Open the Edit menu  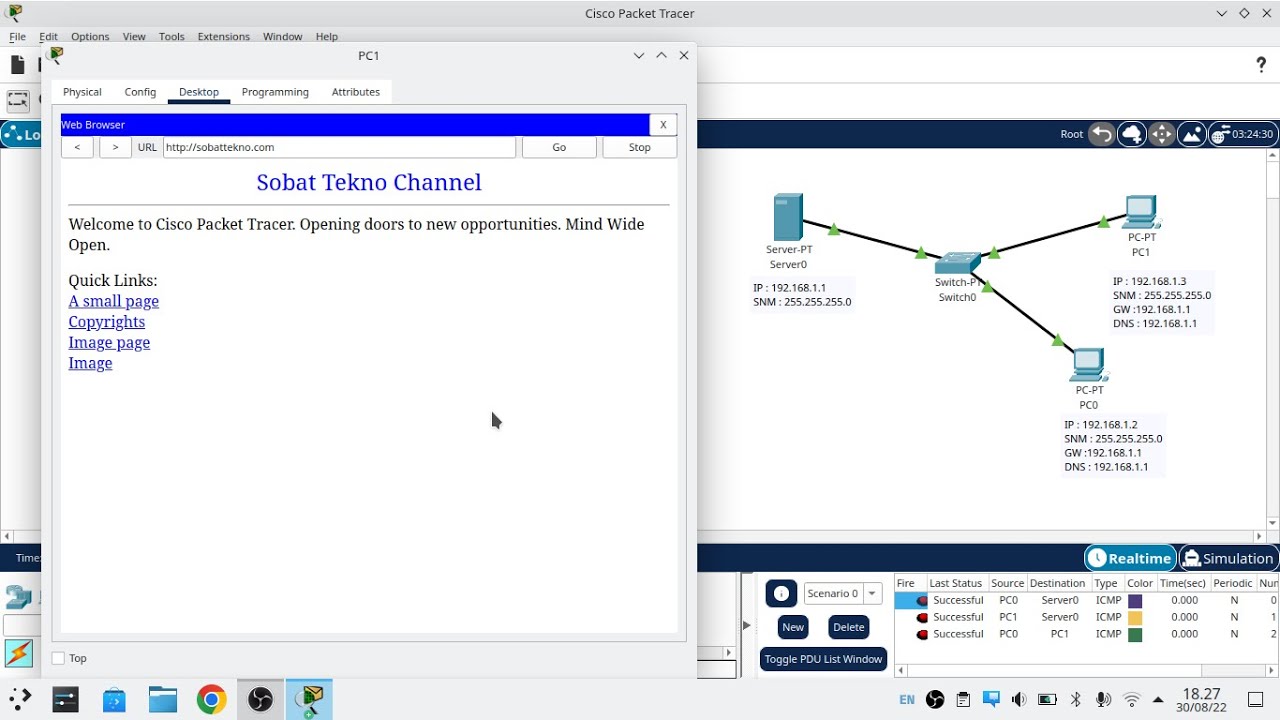(48, 36)
